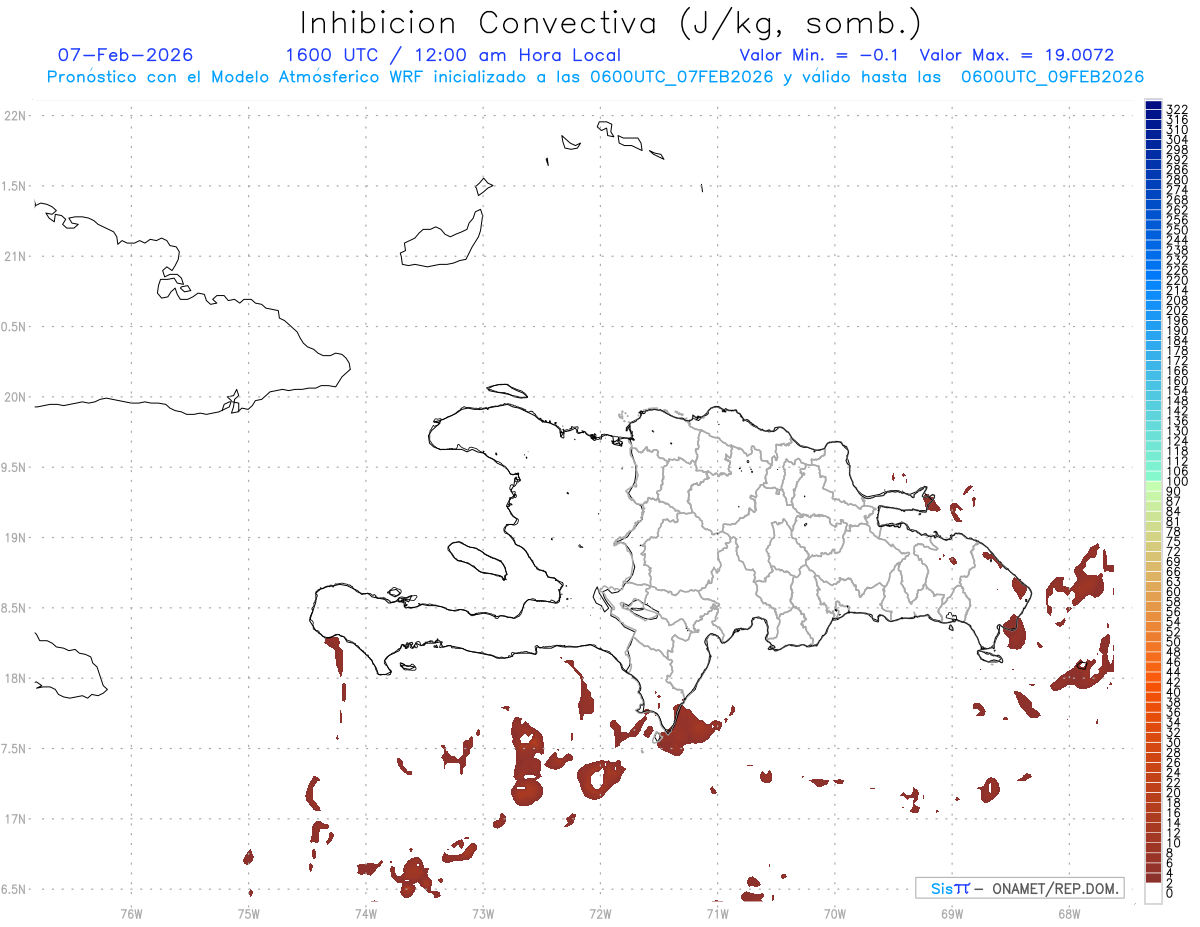Click the "22N" latitude label
Image resolution: width=1200 pixels, height=927 pixels.
coord(15,116)
